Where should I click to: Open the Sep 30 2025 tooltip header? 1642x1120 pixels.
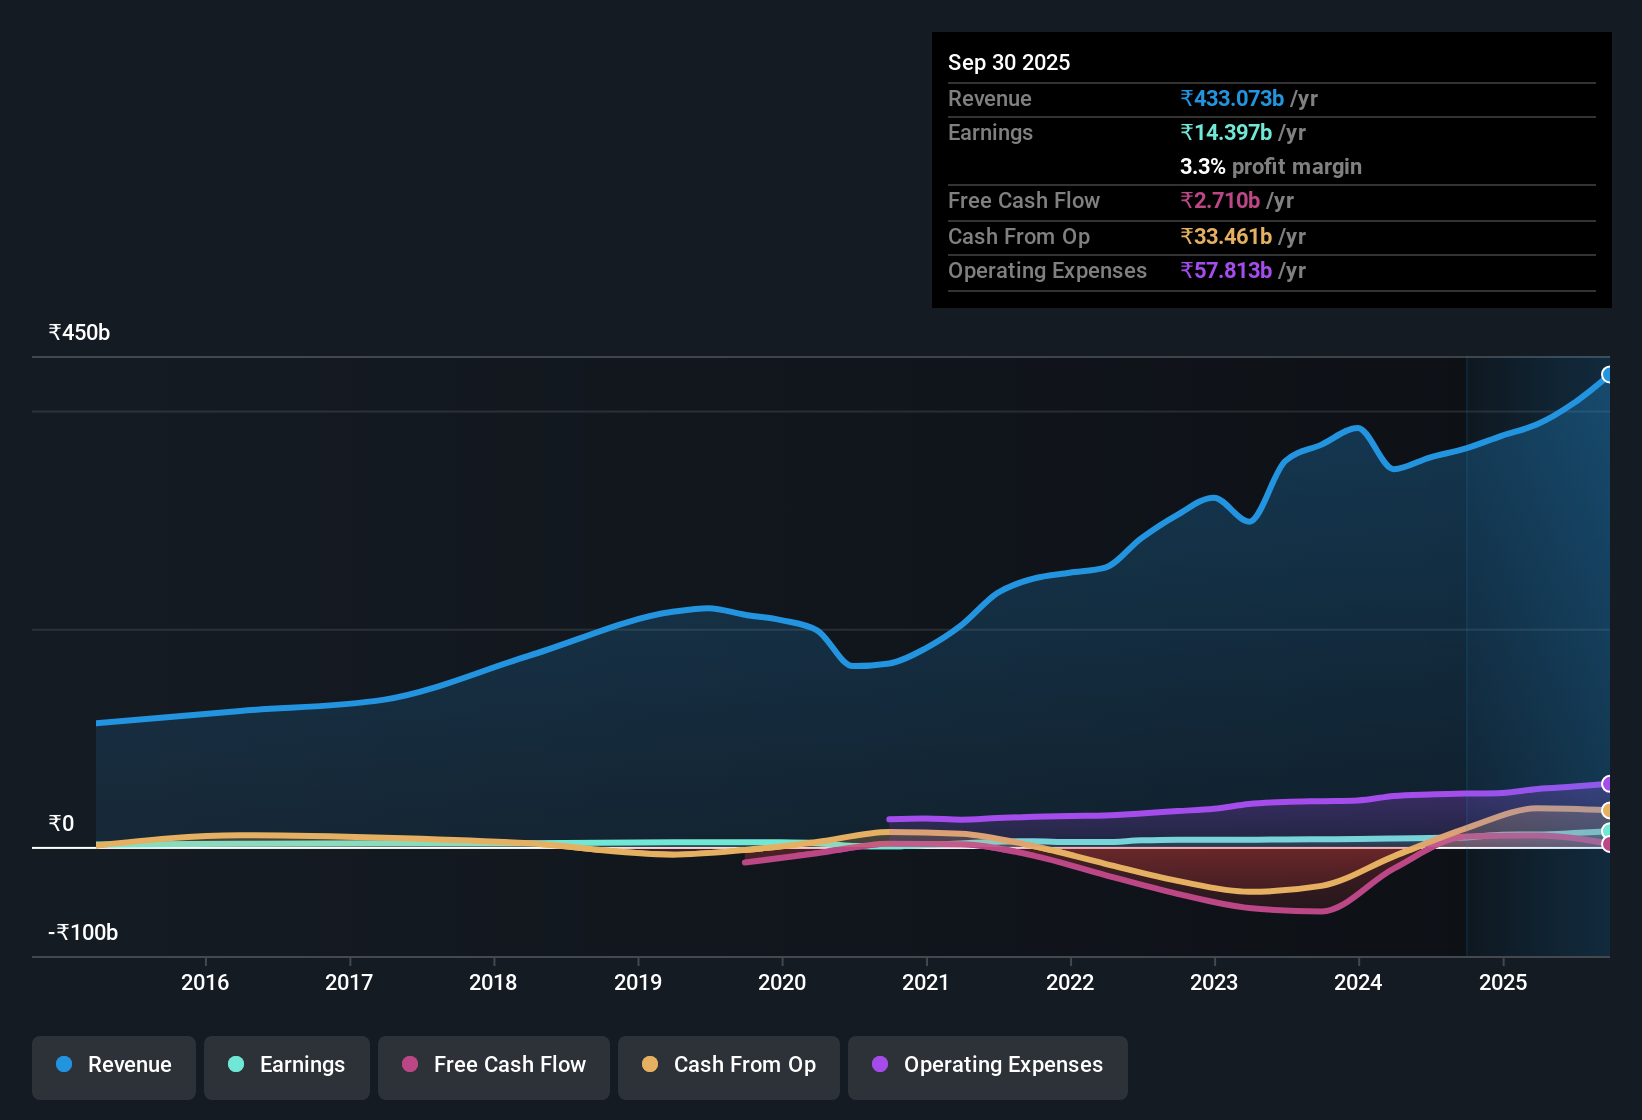click(1009, 62)
